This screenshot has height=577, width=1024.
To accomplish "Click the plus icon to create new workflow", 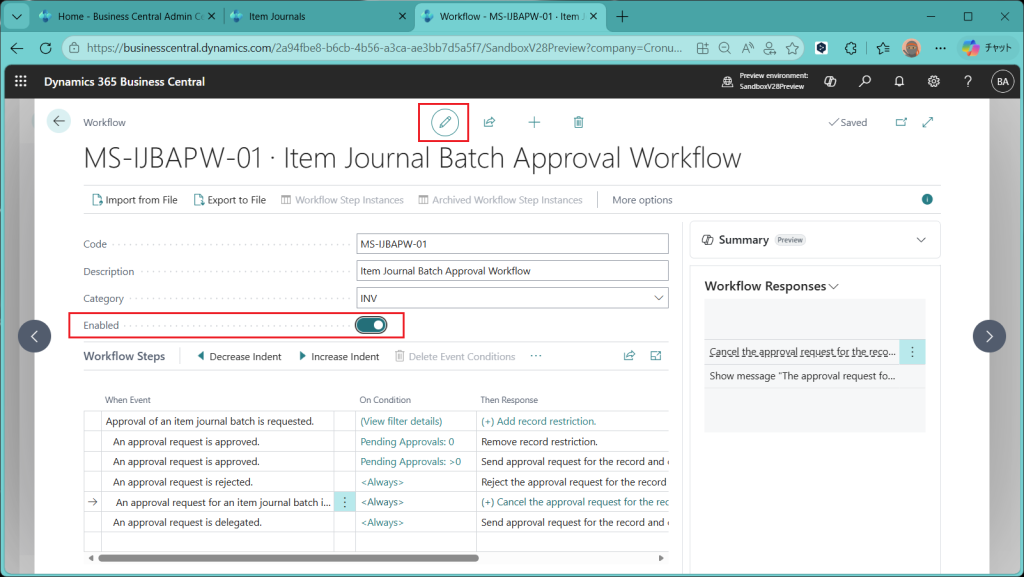I will (x=534, y=122).
